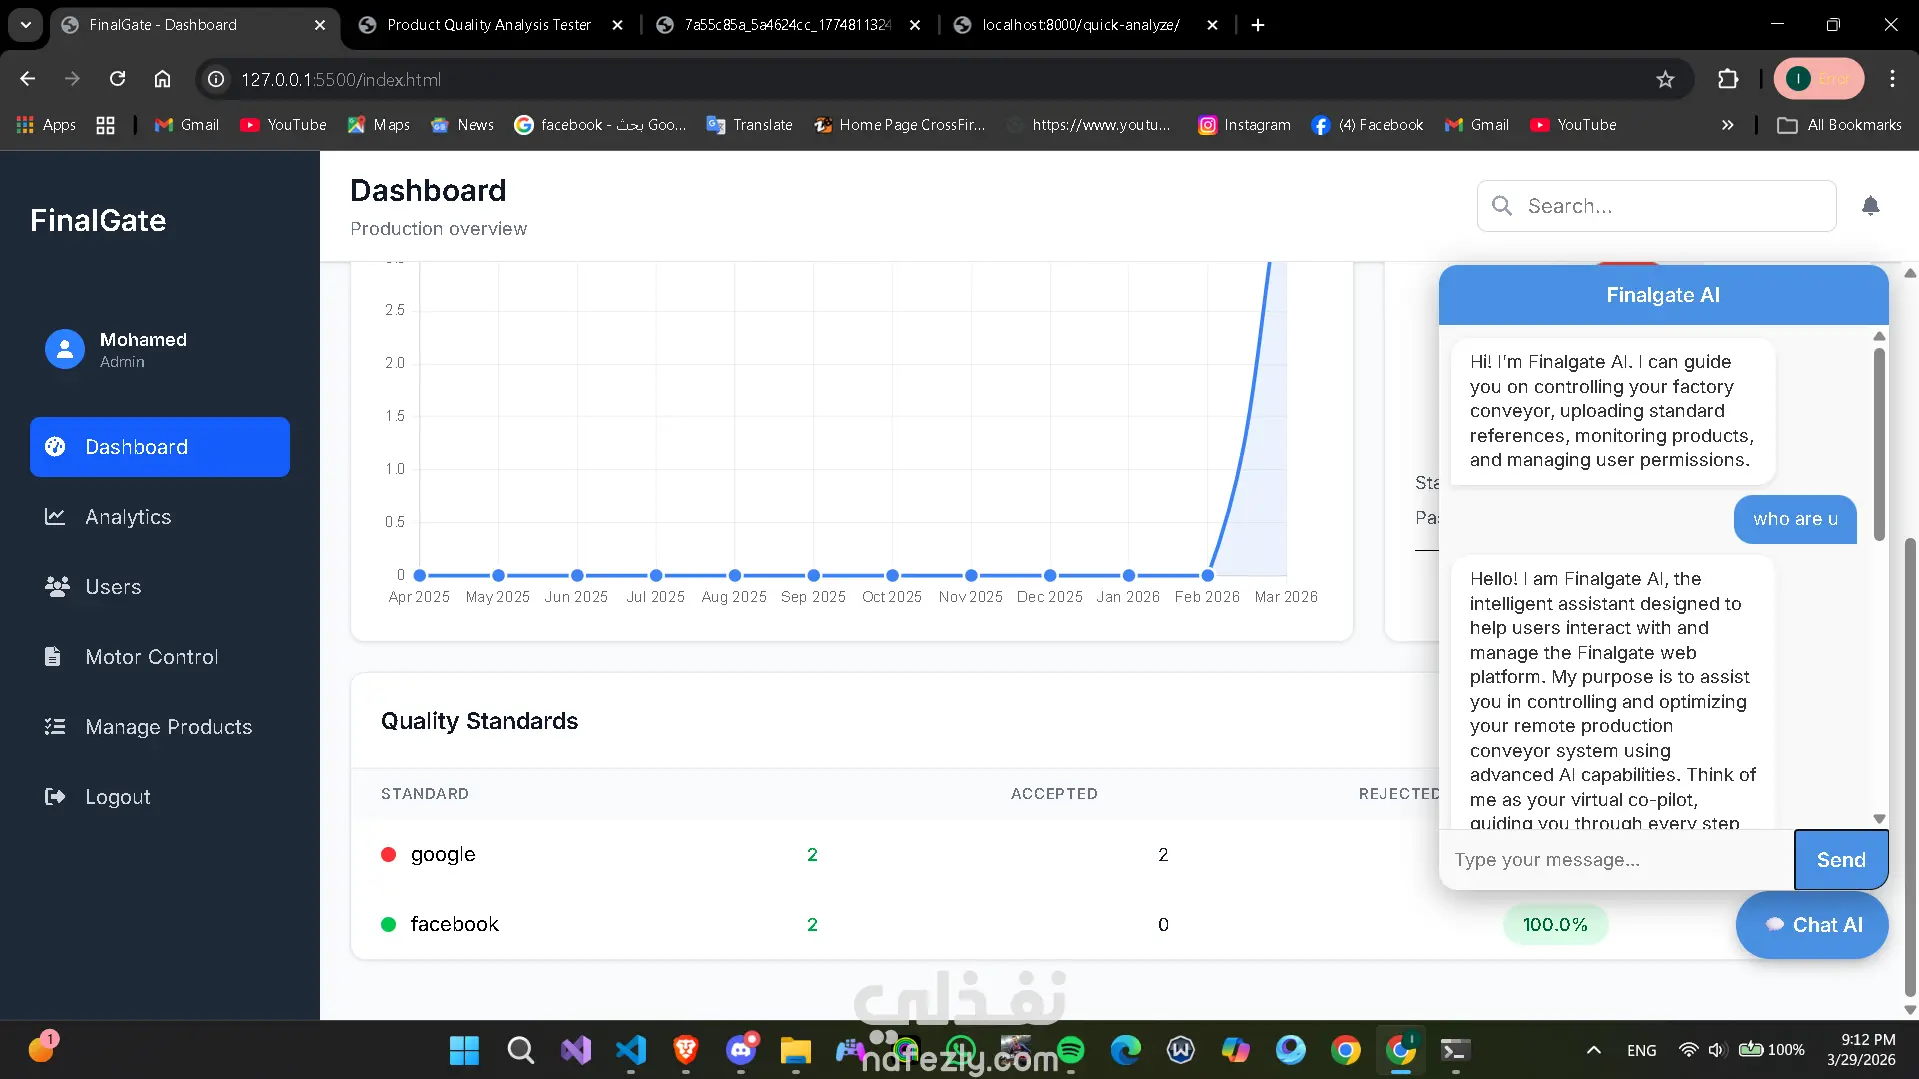Go to Motor Control in the sidebar

160,657
